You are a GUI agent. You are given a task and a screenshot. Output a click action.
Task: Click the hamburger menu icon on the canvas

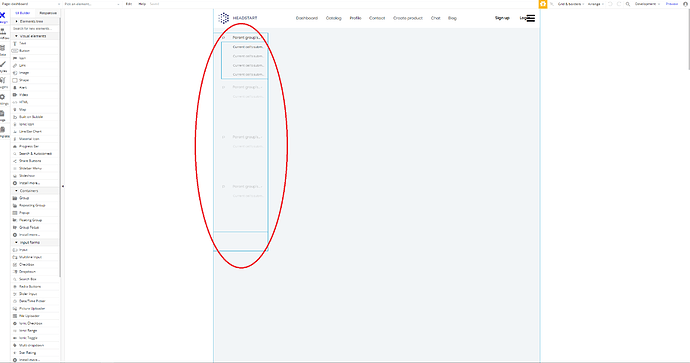coord(531,18)
